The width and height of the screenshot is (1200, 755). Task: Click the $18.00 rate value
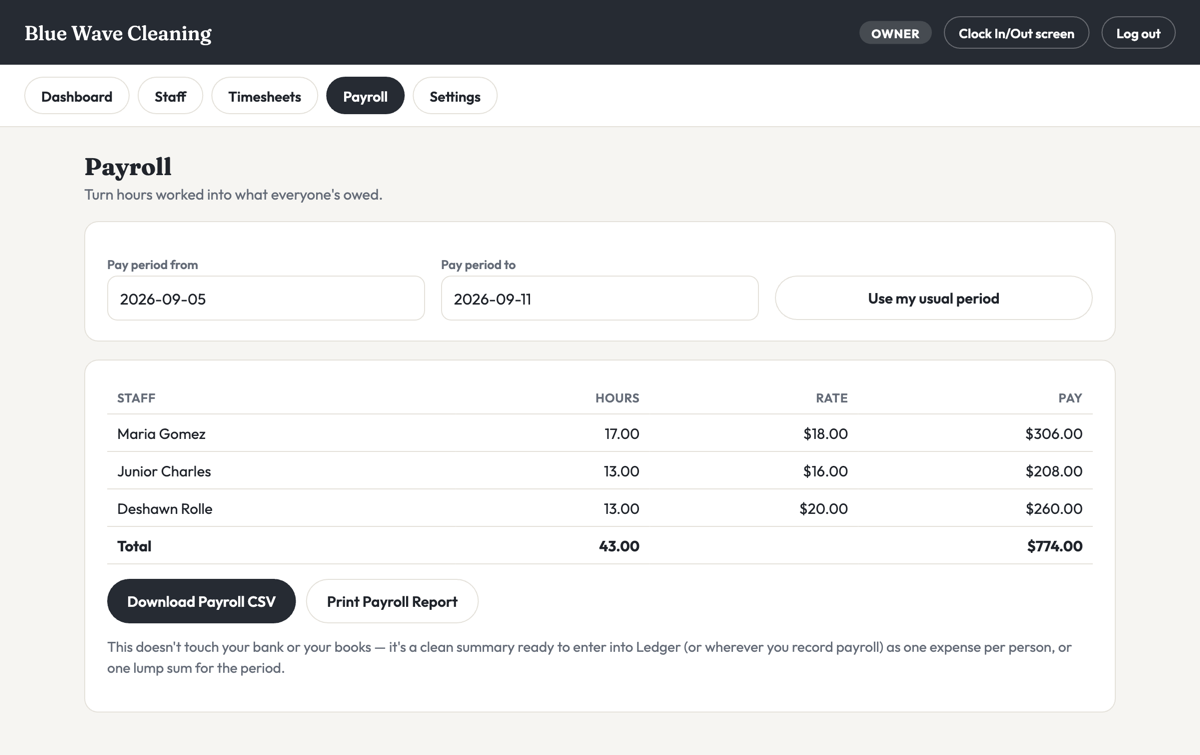[x=825, y=434]
